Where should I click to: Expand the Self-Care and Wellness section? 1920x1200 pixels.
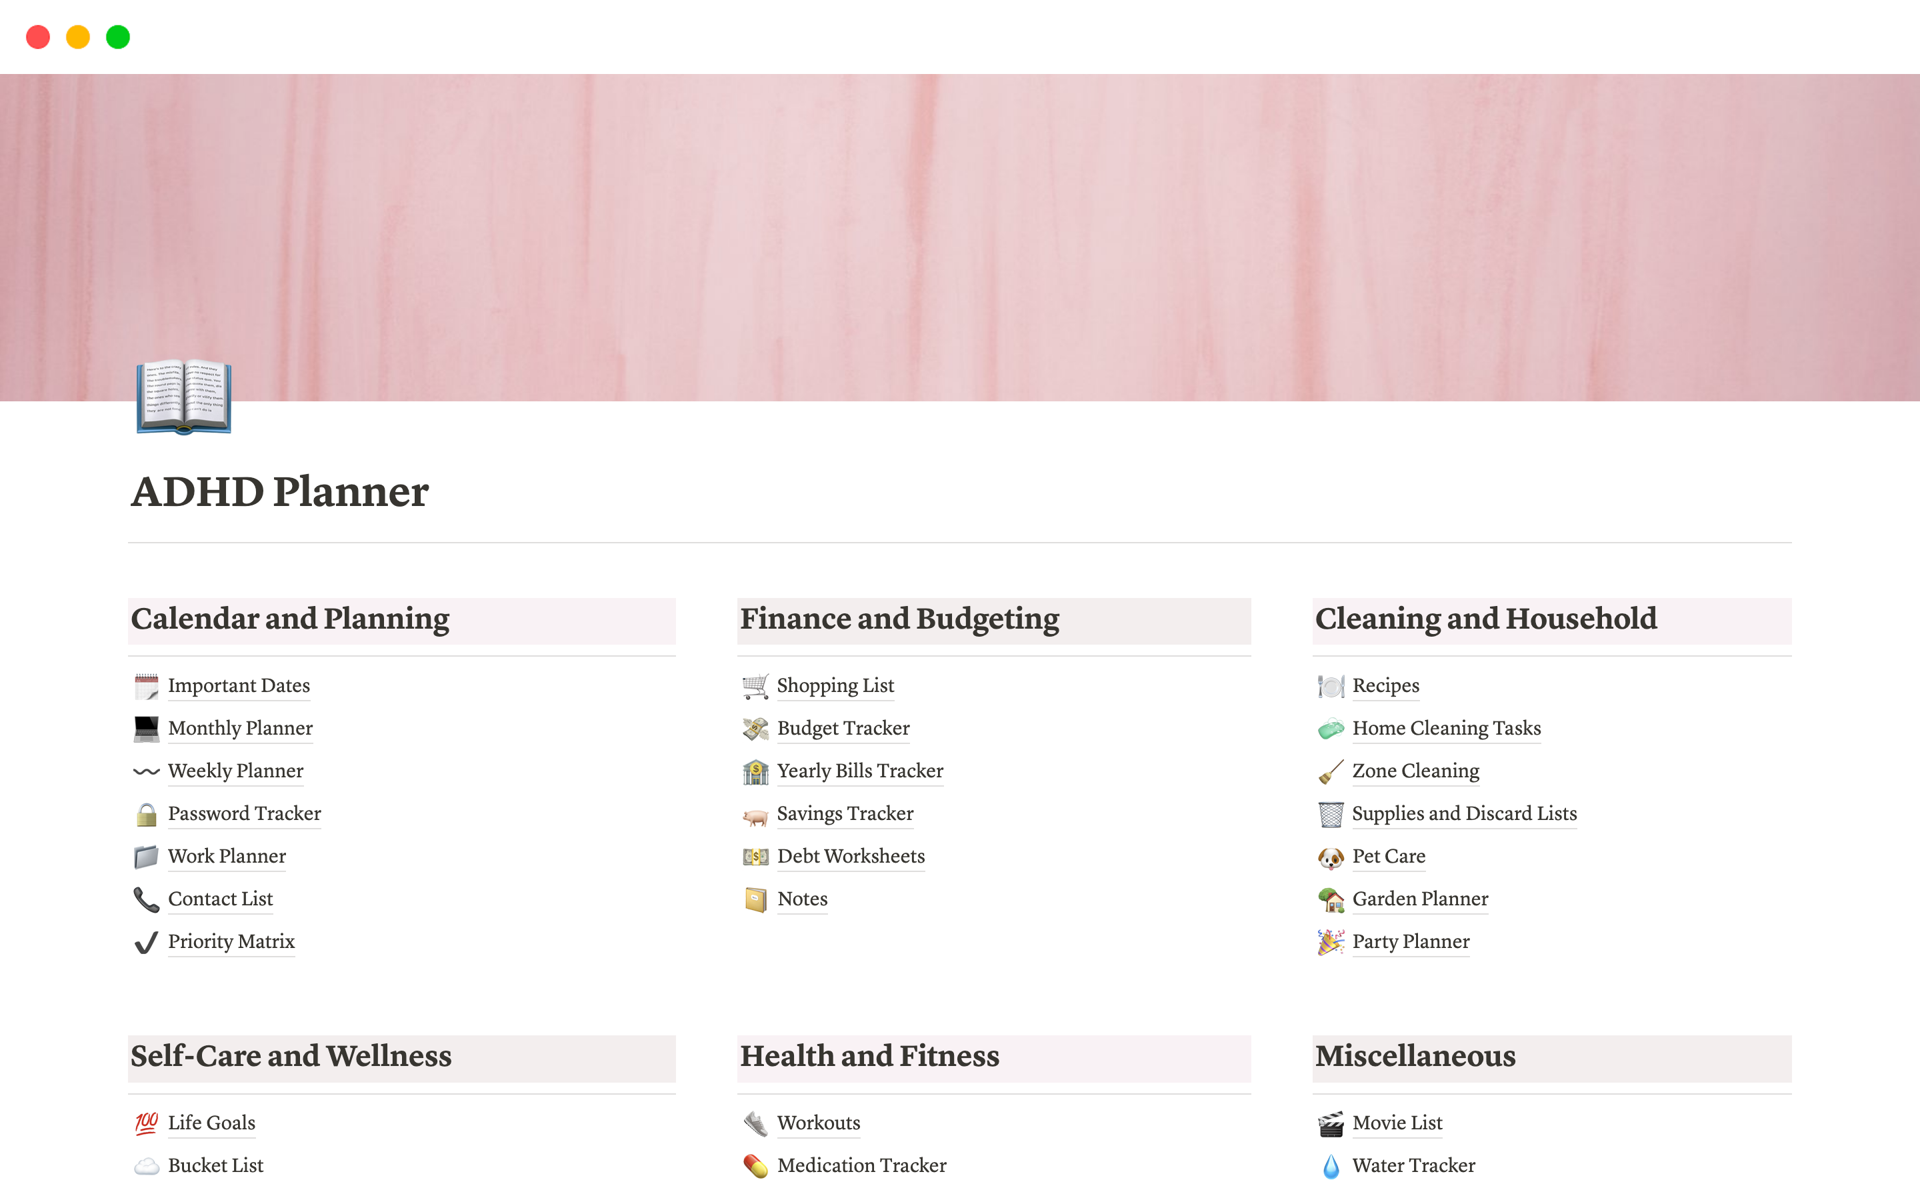(290, 1053)
